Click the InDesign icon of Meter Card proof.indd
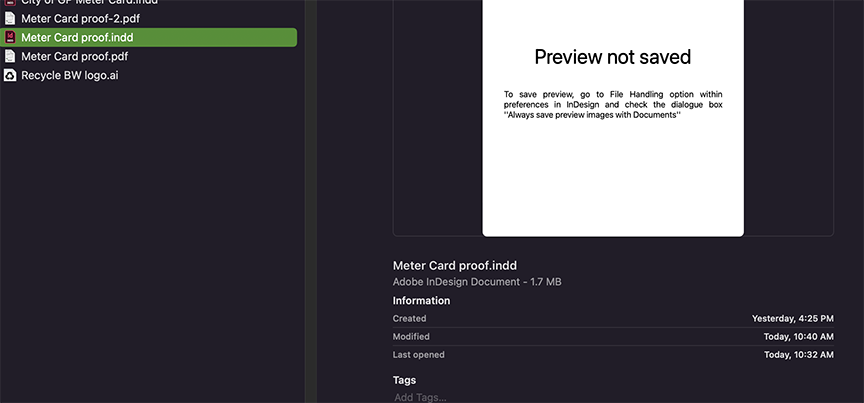The width and height of the screenshot is (864, 403). (x=10, y=37)
